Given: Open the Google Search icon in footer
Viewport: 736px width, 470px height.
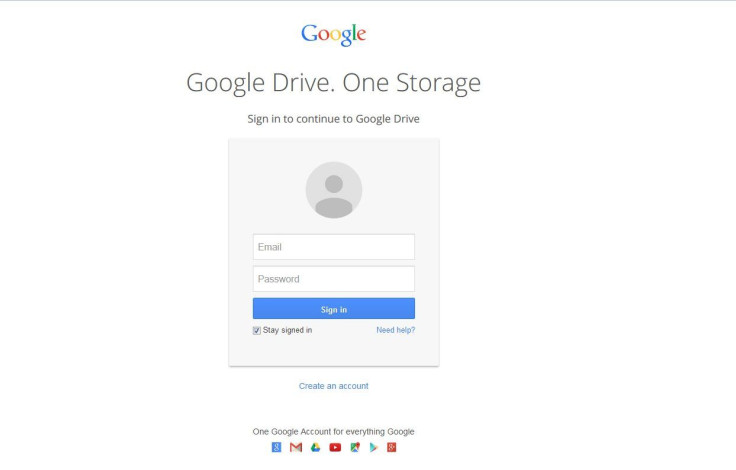Looking at the screenshot, I should 276,447.
